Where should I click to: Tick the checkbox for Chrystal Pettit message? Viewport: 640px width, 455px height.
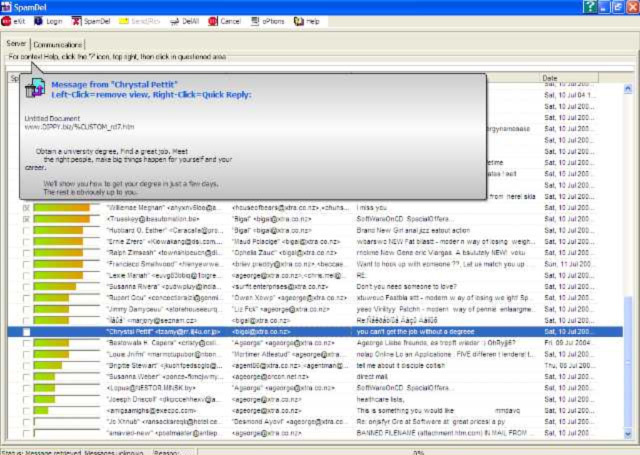point(26,331)
